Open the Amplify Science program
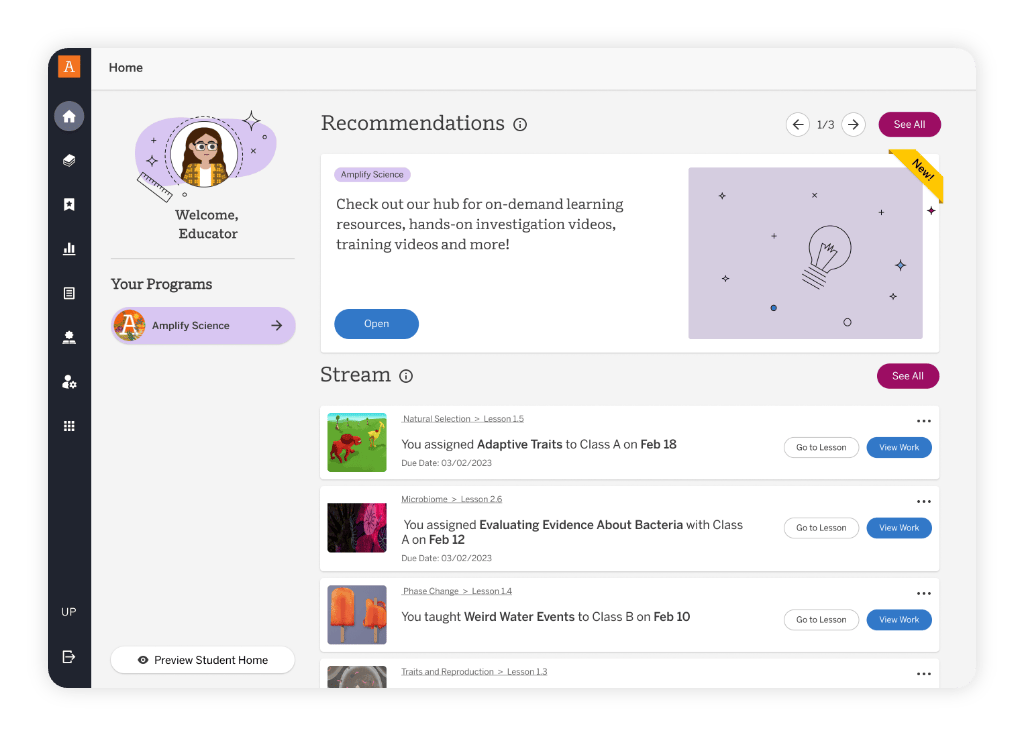This screenshot has height=735, width=1024. [203, 326]
